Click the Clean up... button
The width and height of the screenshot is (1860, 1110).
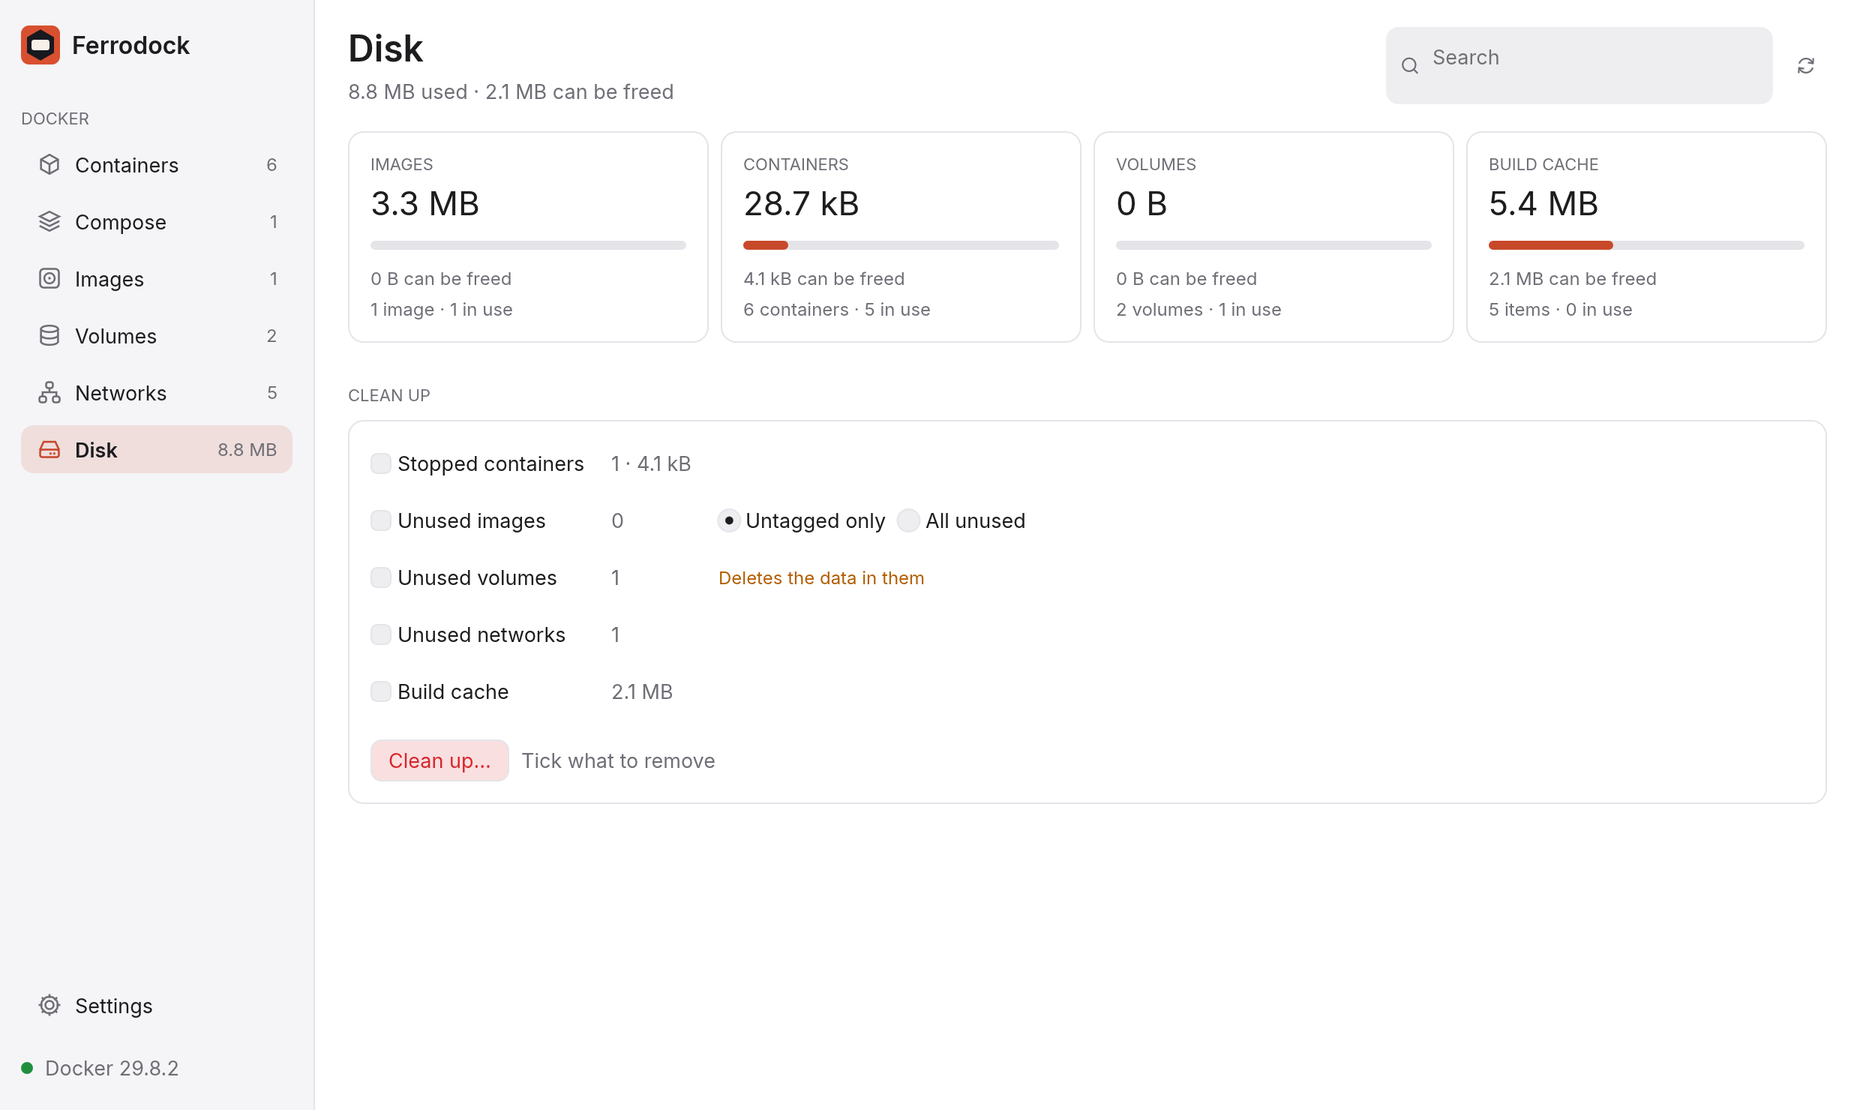tap(439, 761)
